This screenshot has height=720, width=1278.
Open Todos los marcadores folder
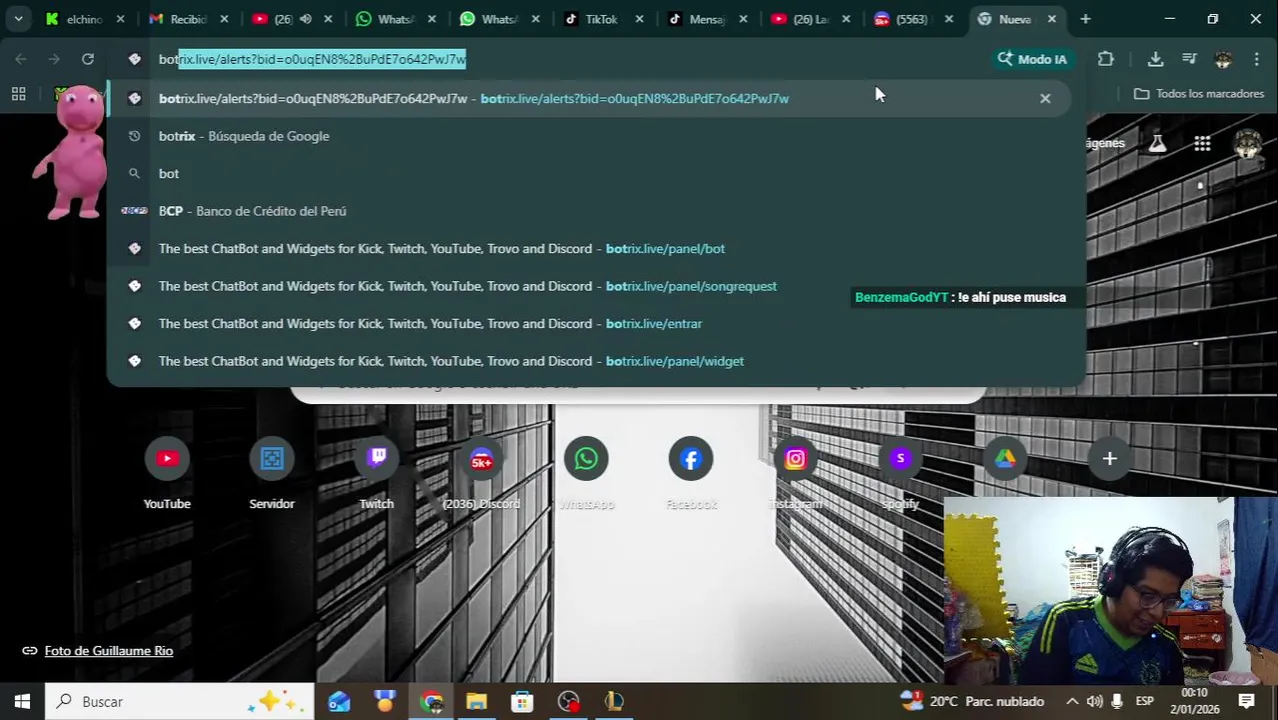pyautogui.click(x=1198, y=94)
